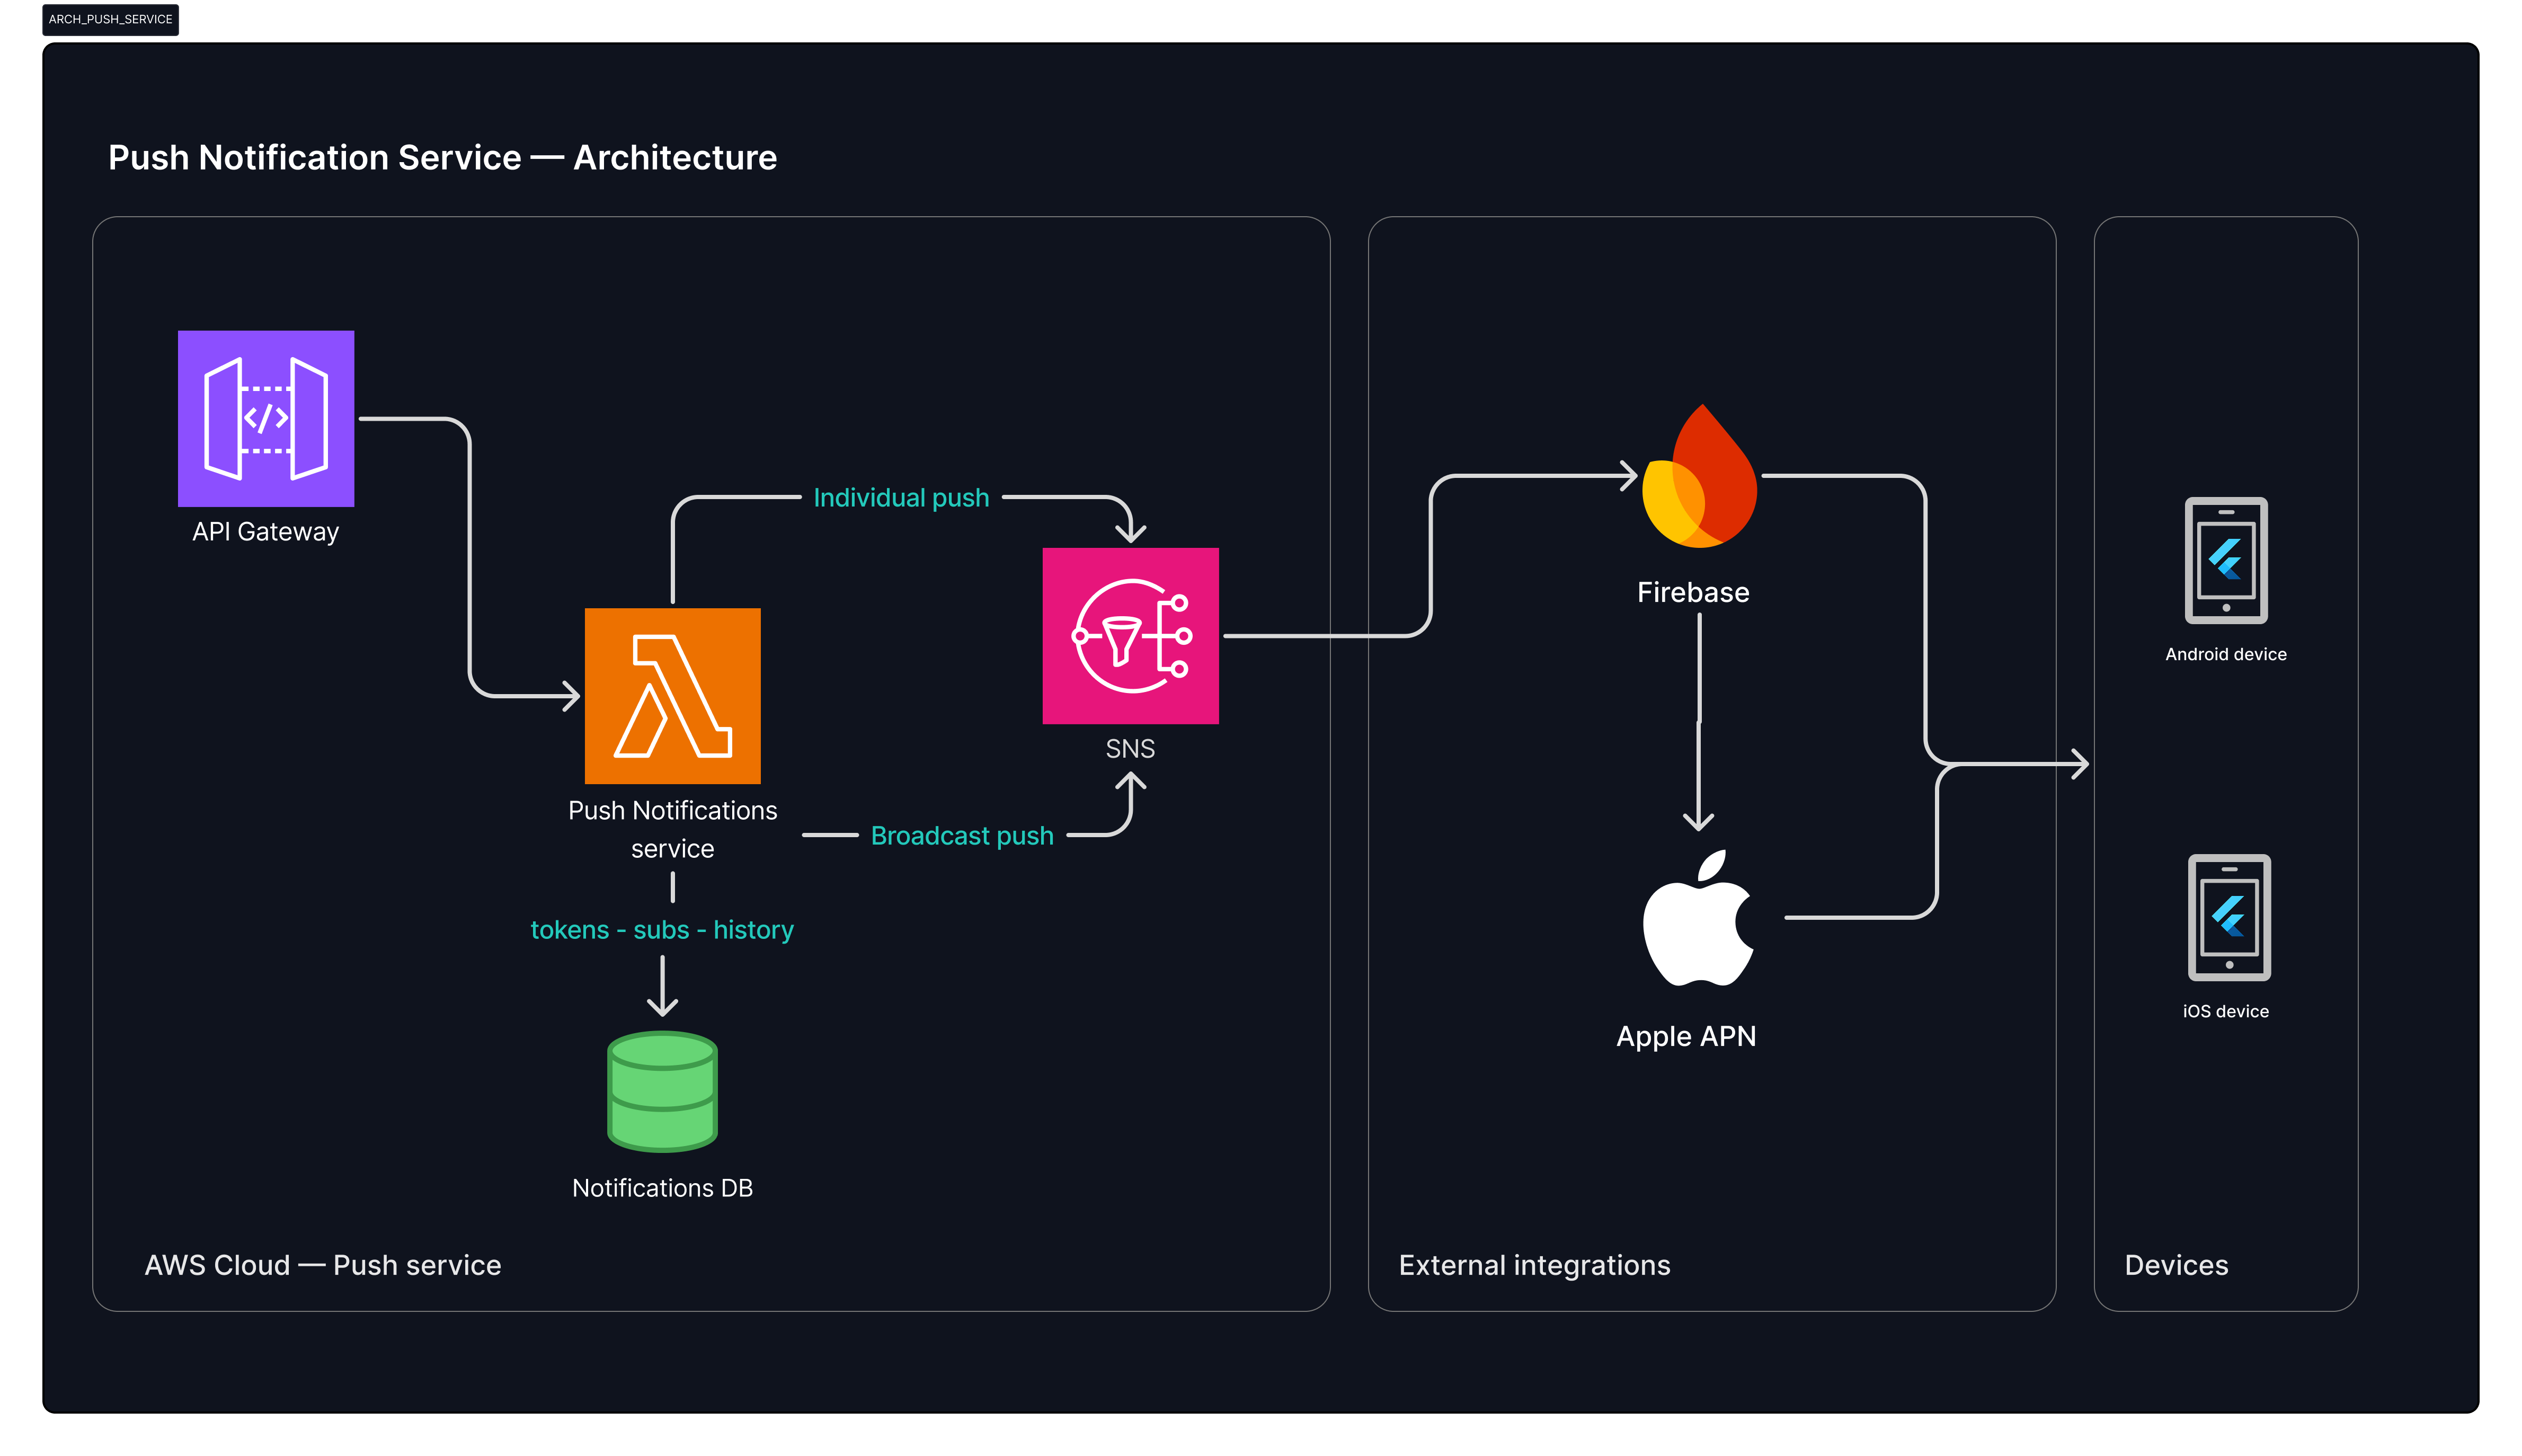Select the 'Notifications DB' label
This screenshot has height=1456, width=2522.
tap(662, 1188)
